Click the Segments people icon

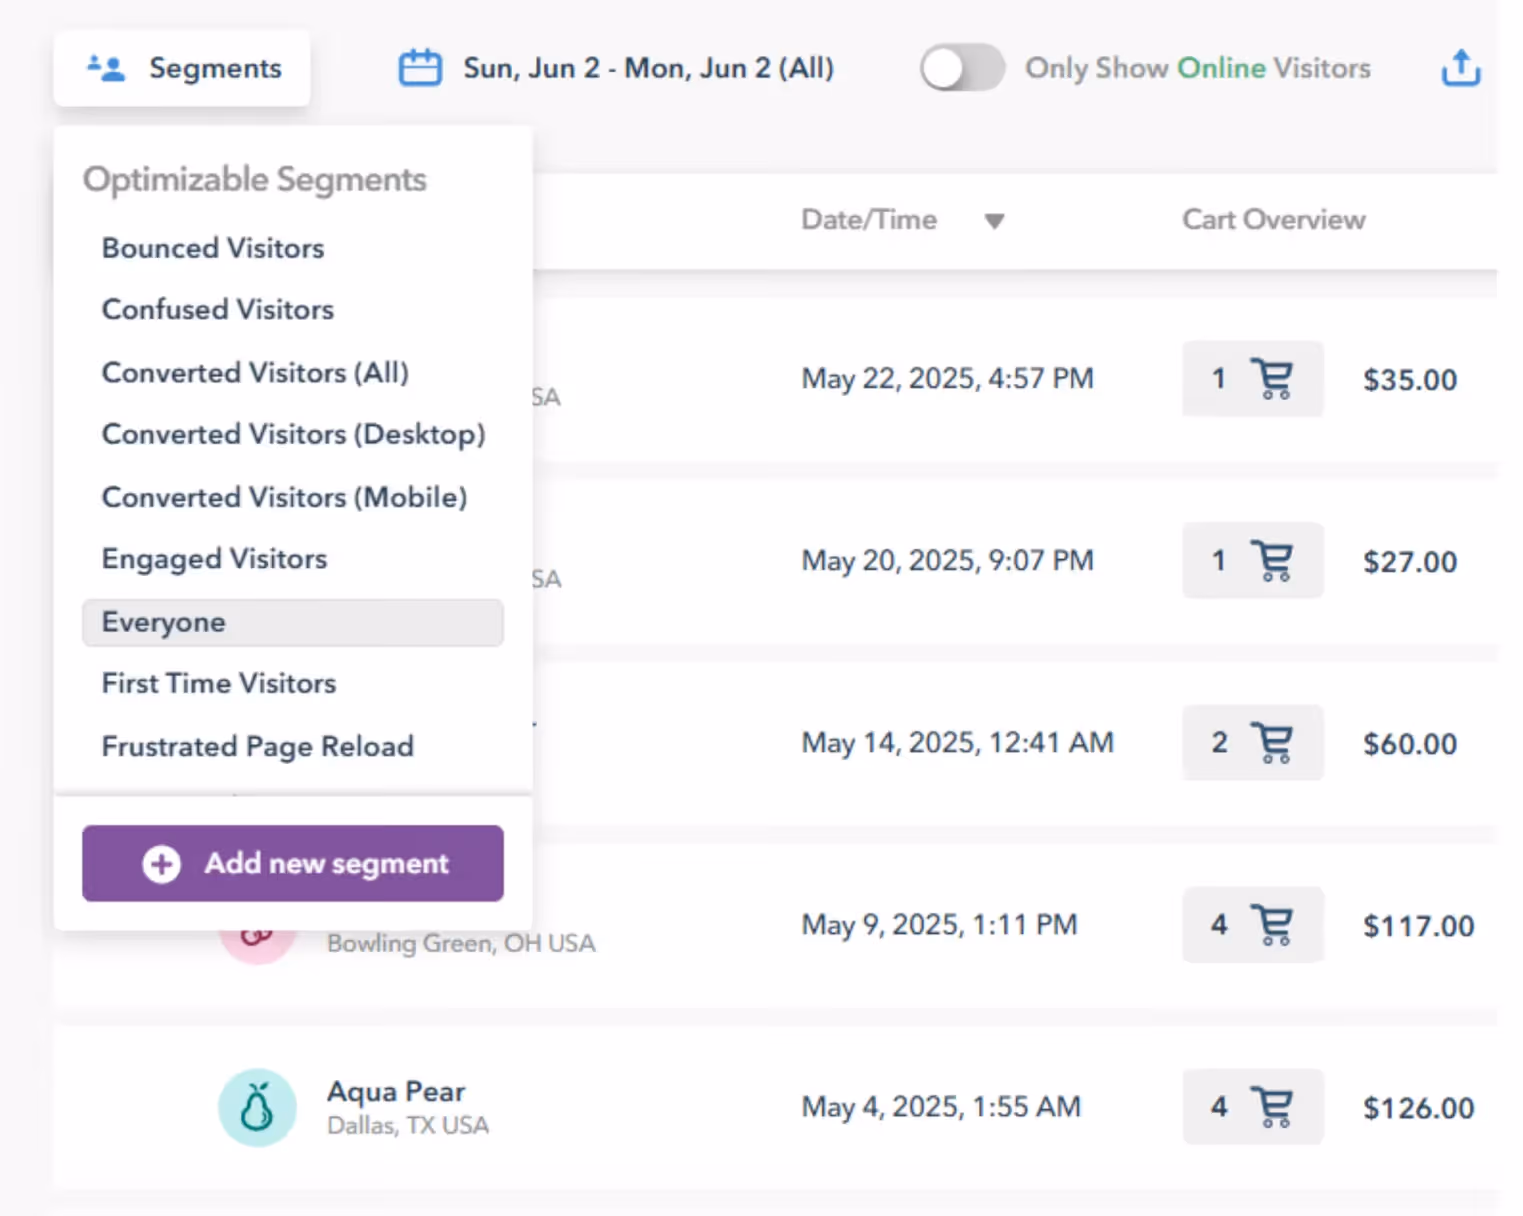click(106, 68)
